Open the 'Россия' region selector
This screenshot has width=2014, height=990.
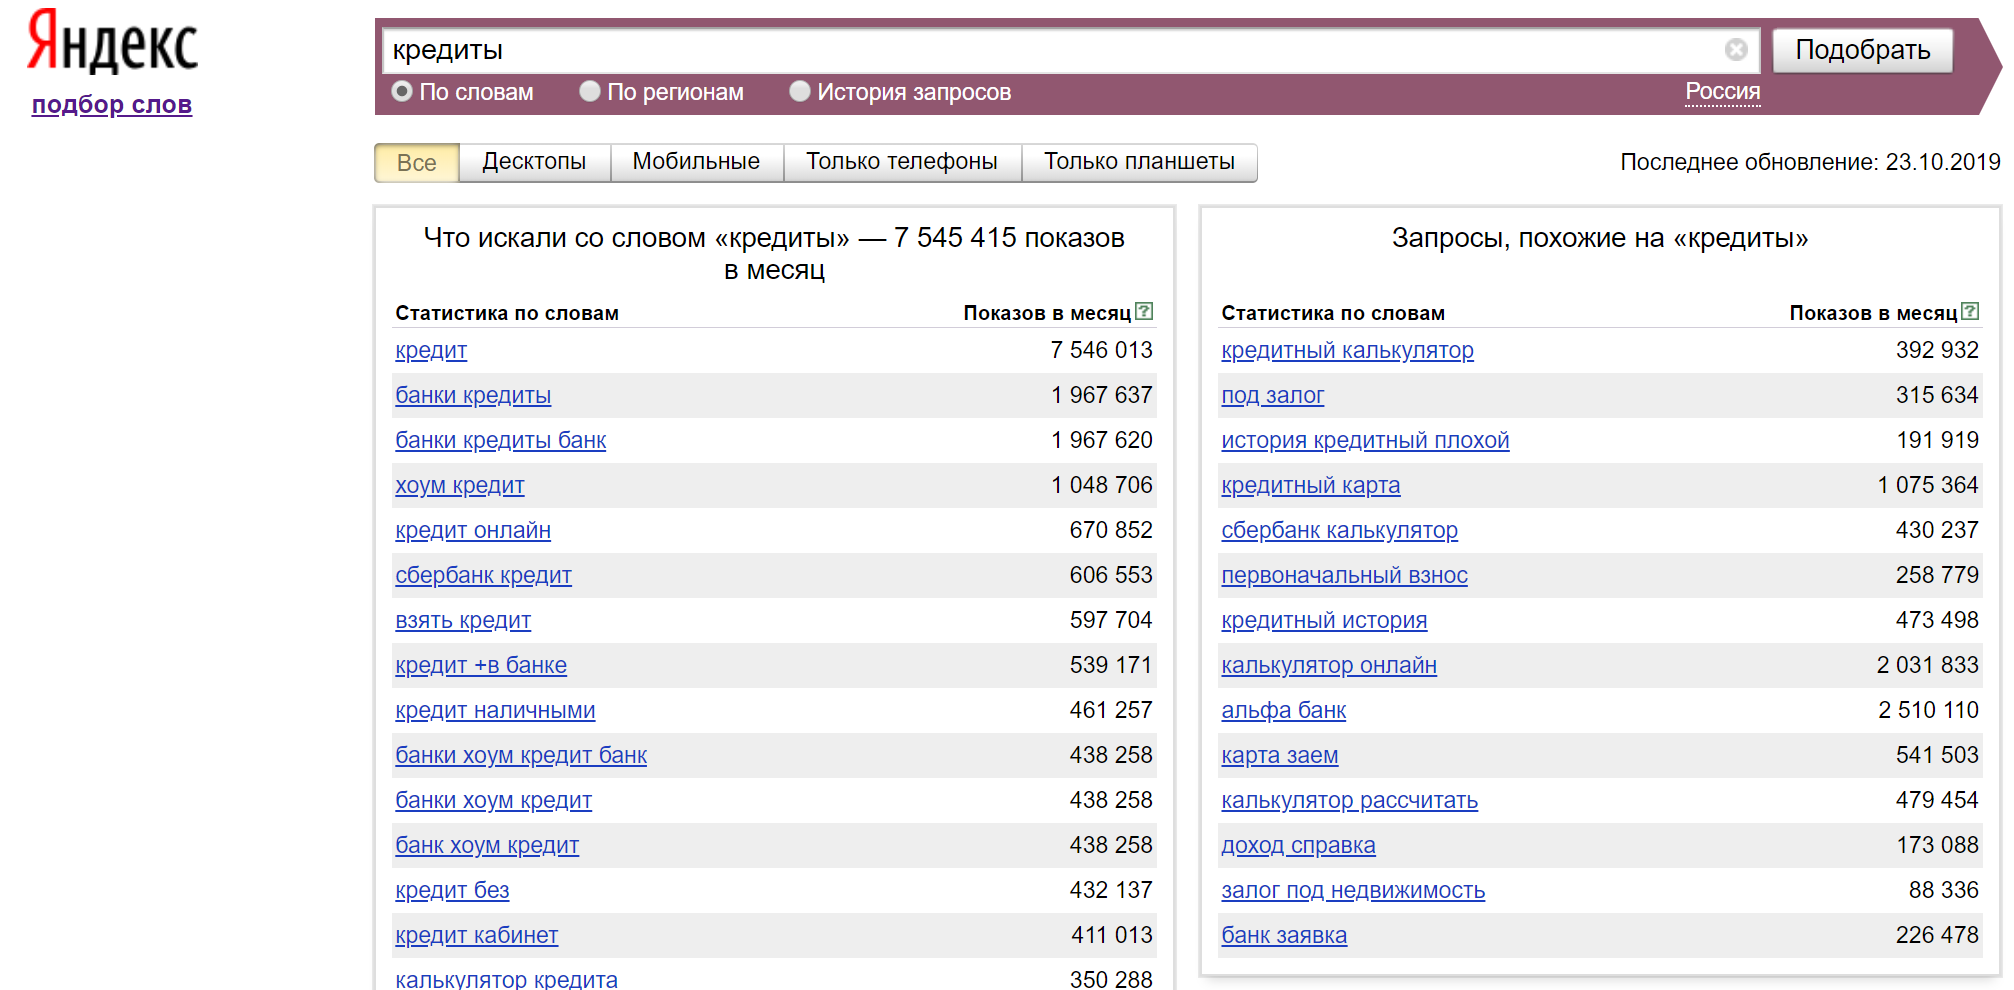[x=1722, y=92]
